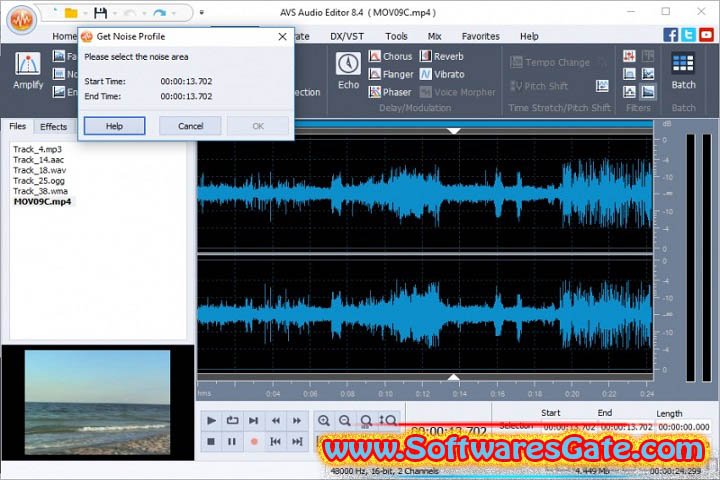This screenshot has width=720, height=480.
Task: Open the Batch processing tool
Action: [683, 70]
